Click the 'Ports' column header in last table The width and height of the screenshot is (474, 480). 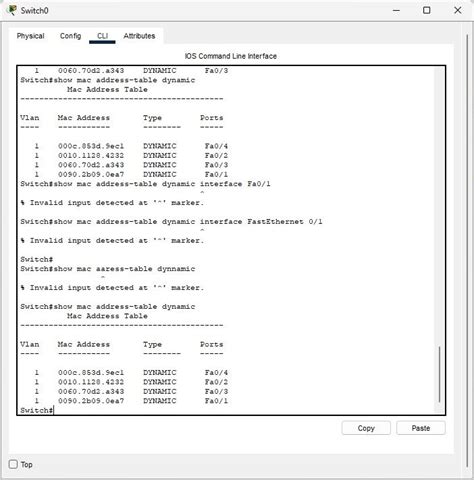tap(212, 344)
